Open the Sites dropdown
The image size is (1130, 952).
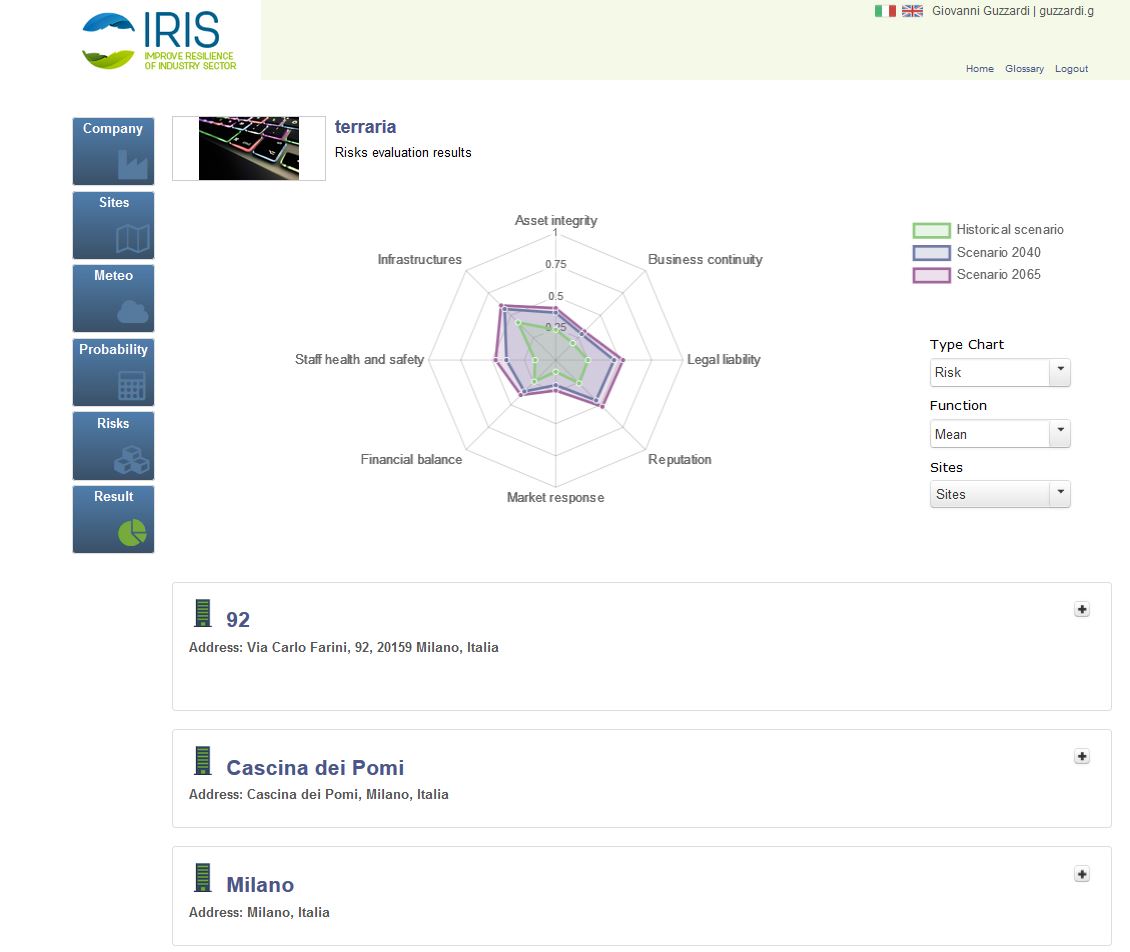(1000, 494)
